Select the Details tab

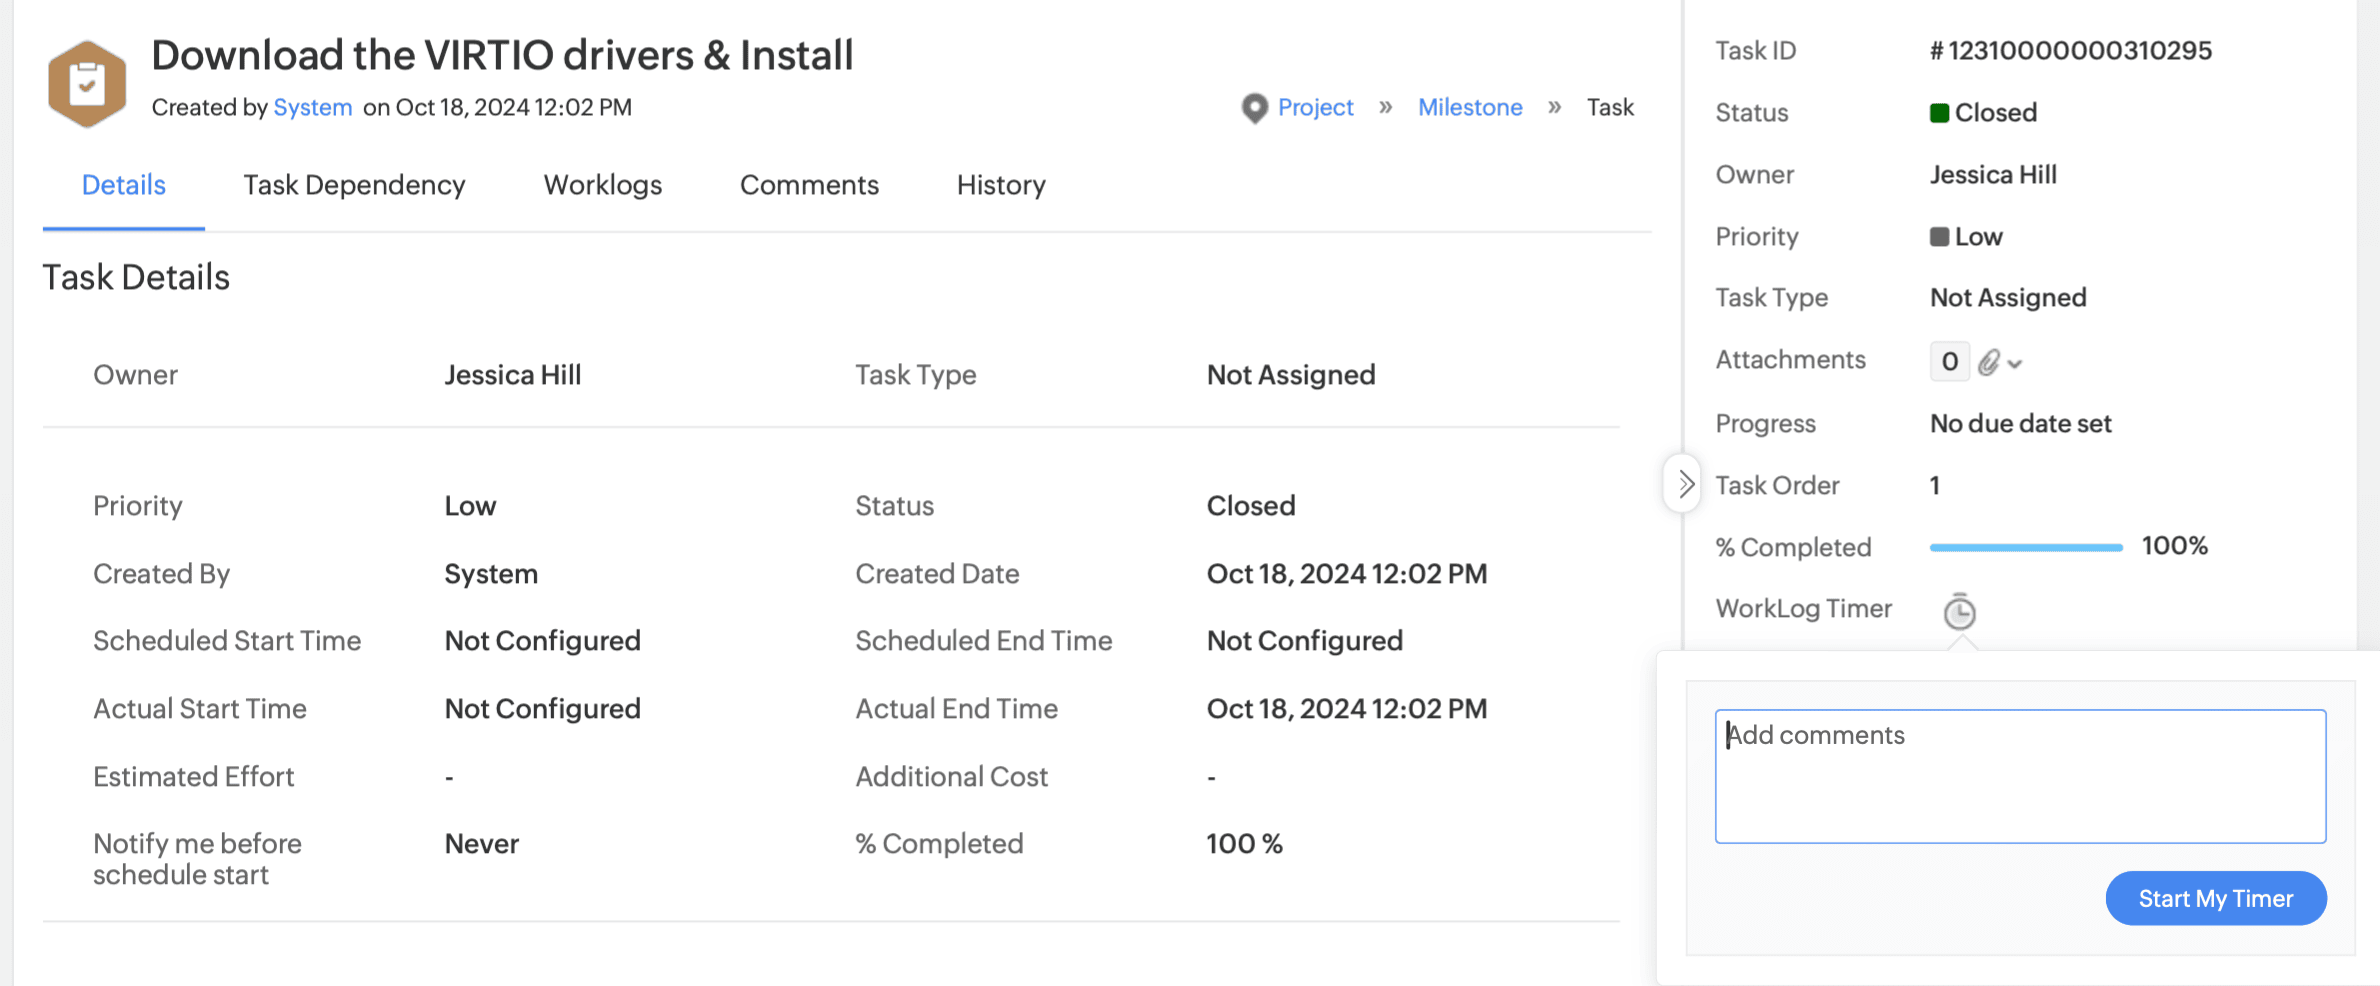click(123, 185)
